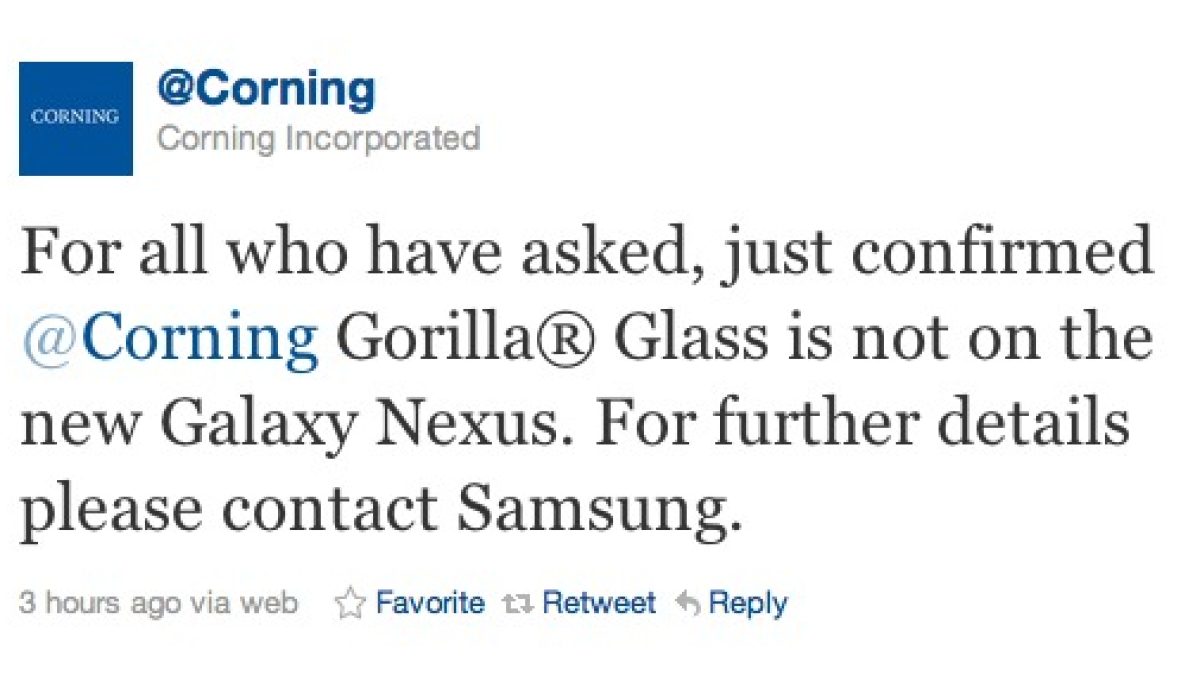Screen dimensions: 1200x675
Task: Click the @Corning mention inside the tweet
Action: click(x=169, y=339)
